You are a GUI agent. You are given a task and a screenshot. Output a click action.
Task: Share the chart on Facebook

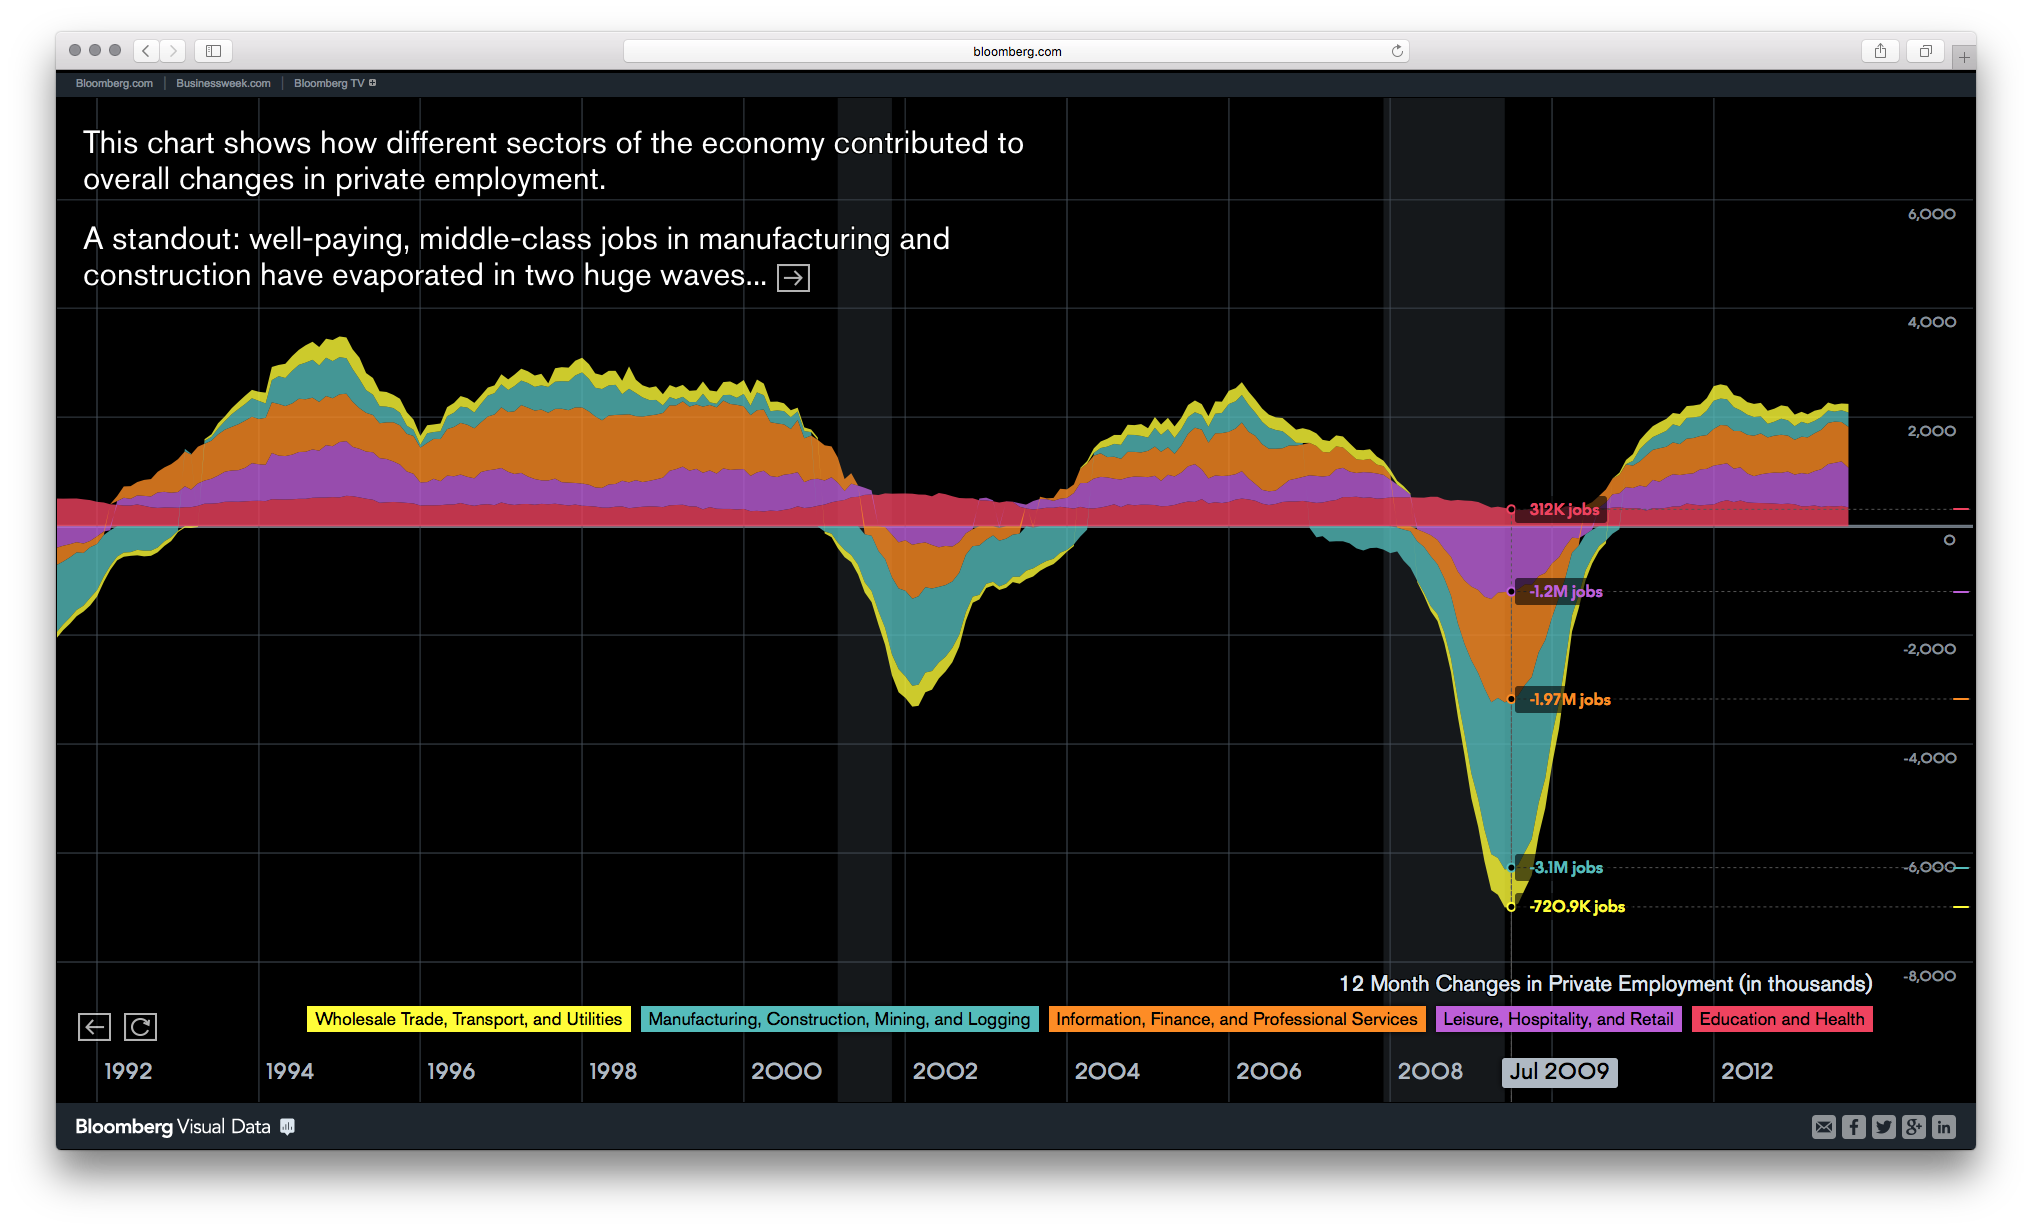coord(1853,1127)
